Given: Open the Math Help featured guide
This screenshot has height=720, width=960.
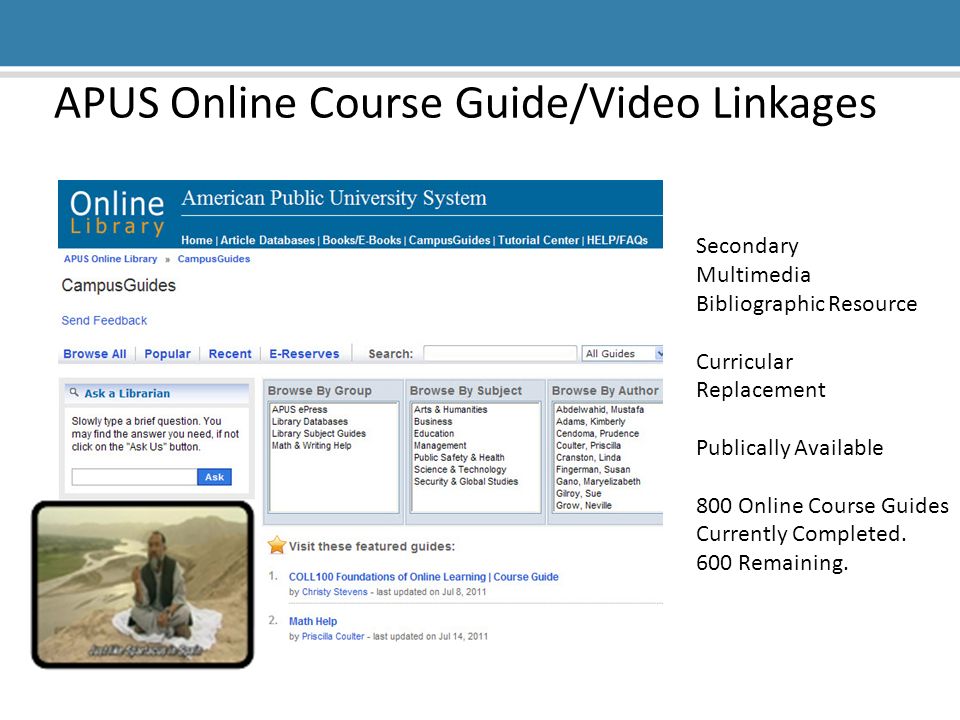Looking at the screenshot, I should [313, 621].
